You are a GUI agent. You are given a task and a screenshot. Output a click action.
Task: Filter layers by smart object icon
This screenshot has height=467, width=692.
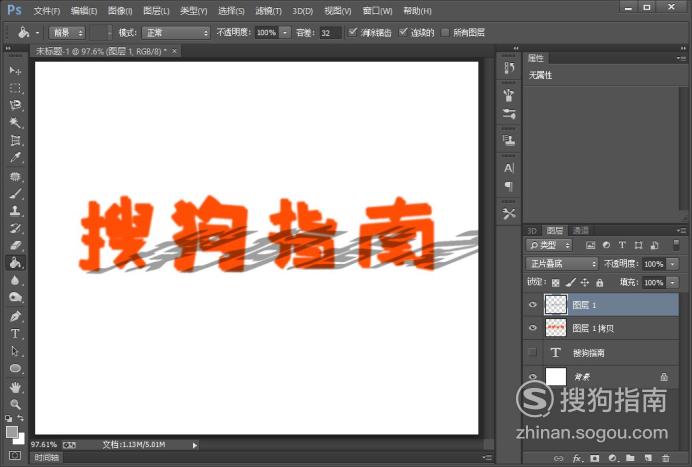654,245
